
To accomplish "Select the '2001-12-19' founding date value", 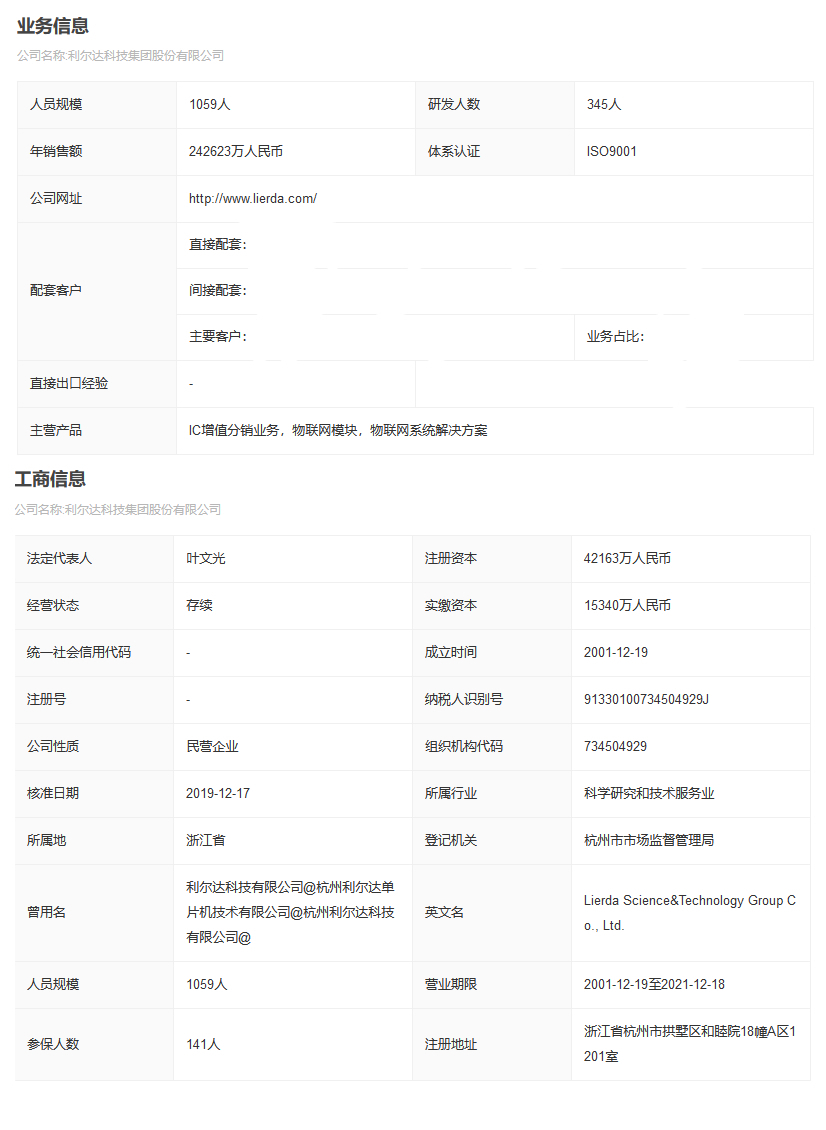I will [x=616, y=652].
